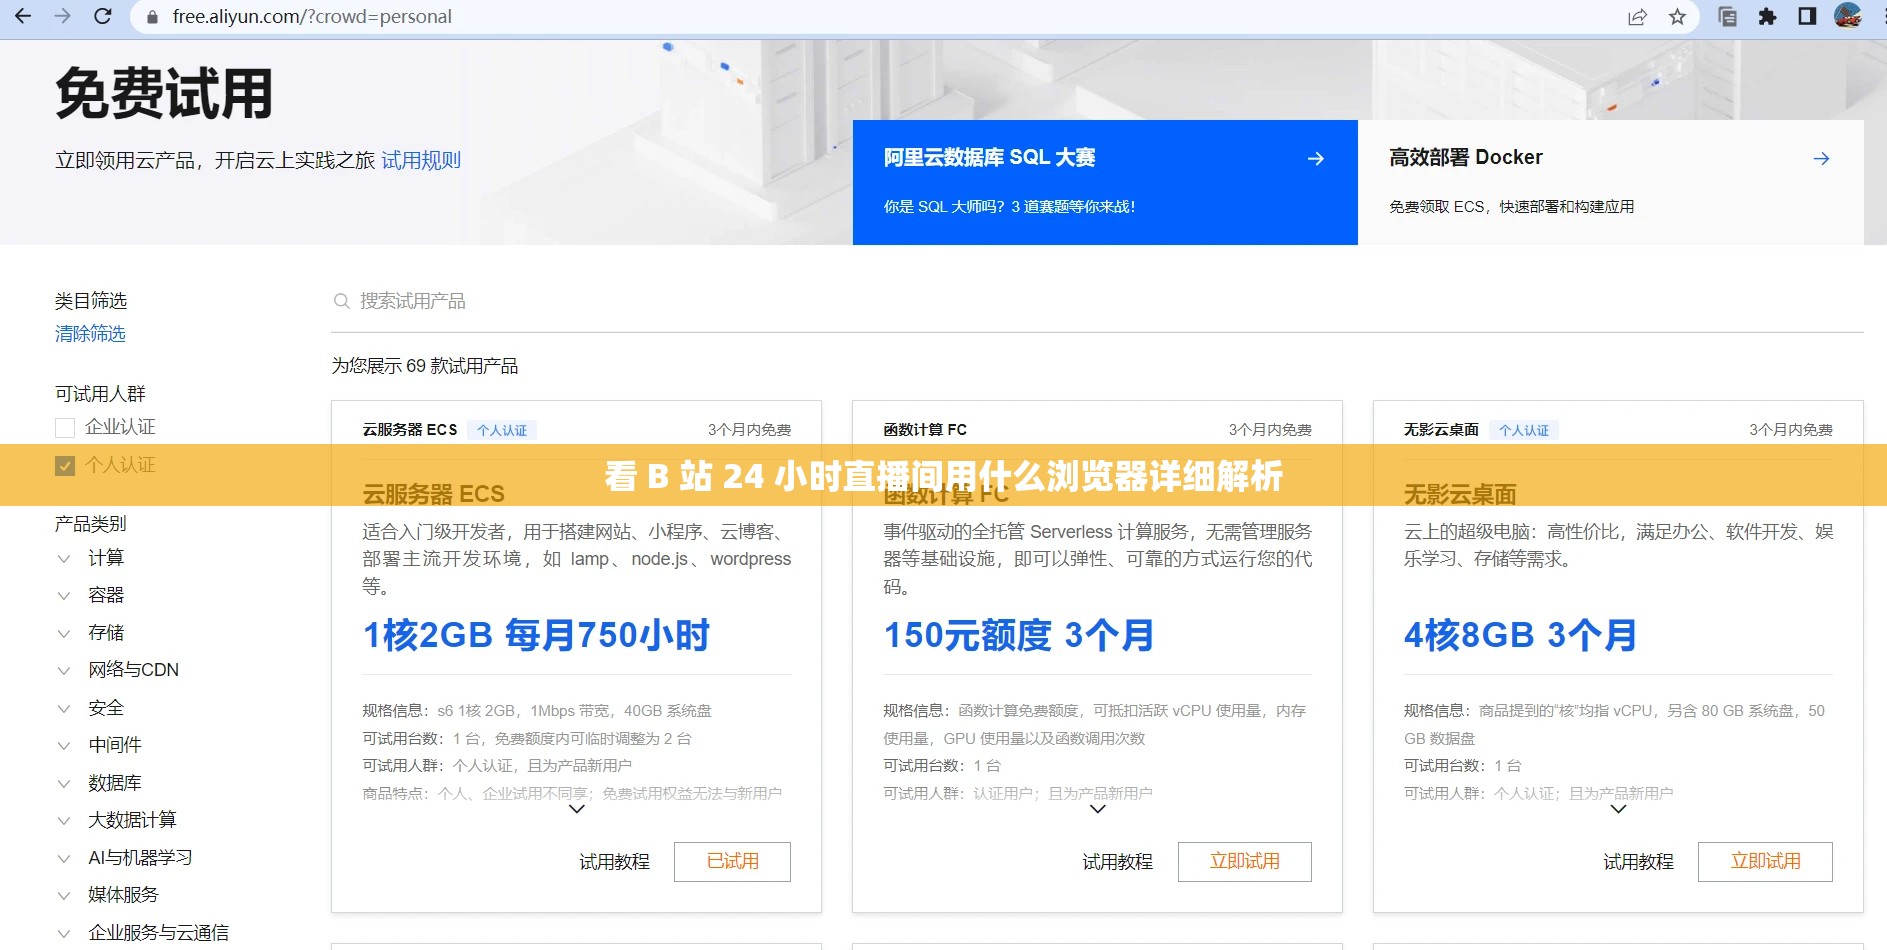
Task: Click the 免费试用 page title
Action: coord(164,94)
